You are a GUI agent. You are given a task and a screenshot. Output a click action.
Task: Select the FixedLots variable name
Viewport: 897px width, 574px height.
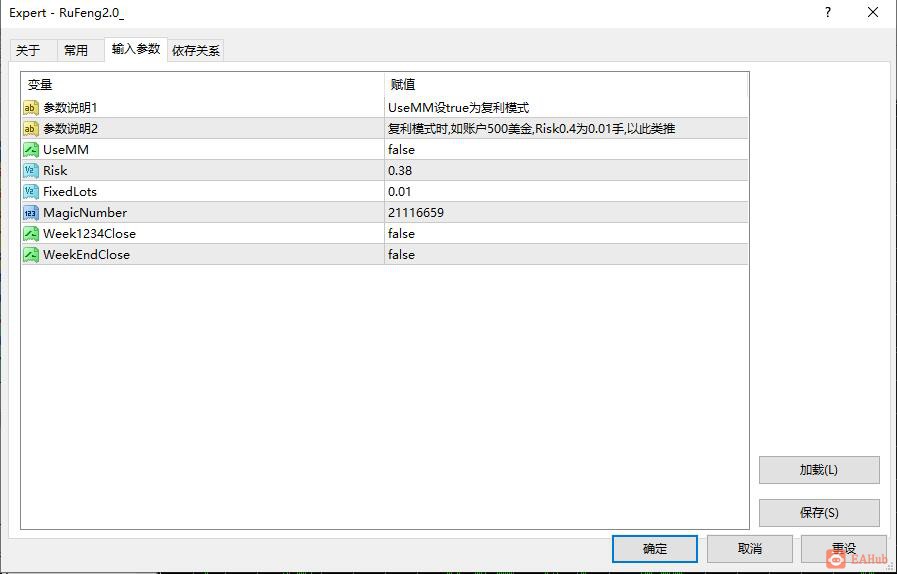pyautogui.click(x=70, y=192)
